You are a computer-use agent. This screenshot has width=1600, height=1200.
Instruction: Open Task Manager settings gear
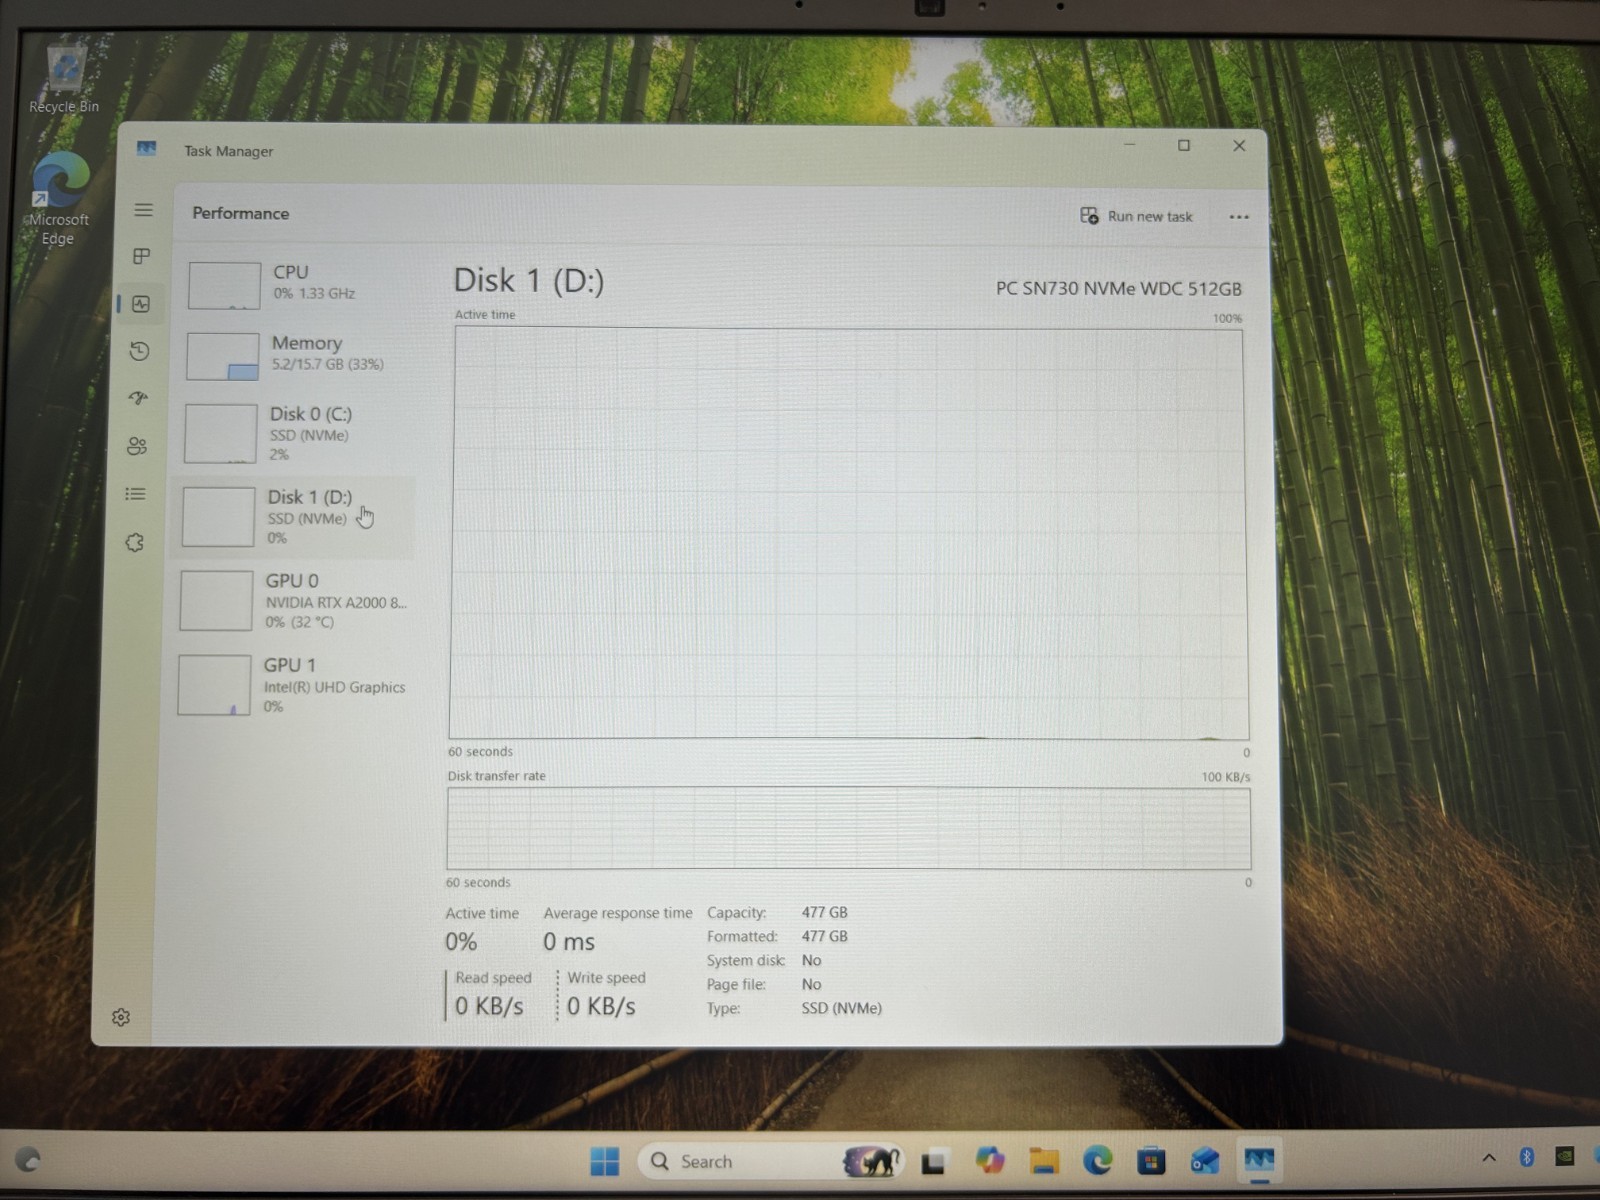[121, 1017]
